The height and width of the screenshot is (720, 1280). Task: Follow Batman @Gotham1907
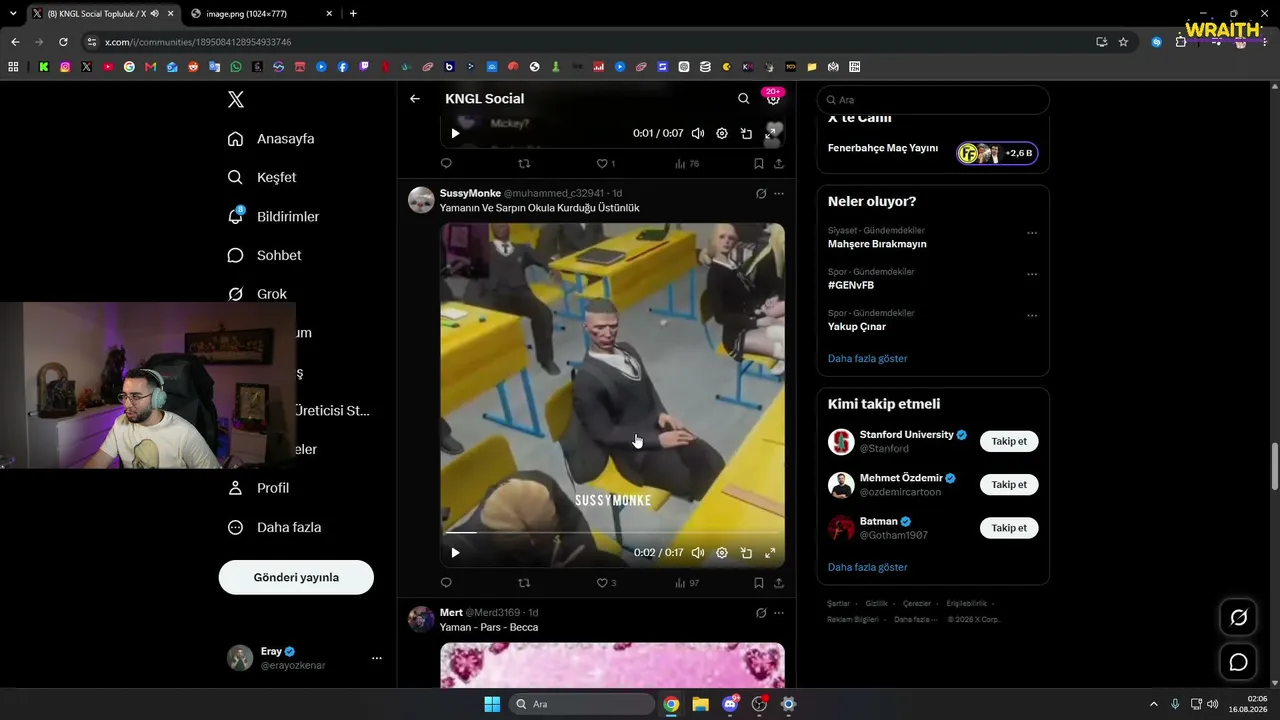click(x=1009, y=528)
